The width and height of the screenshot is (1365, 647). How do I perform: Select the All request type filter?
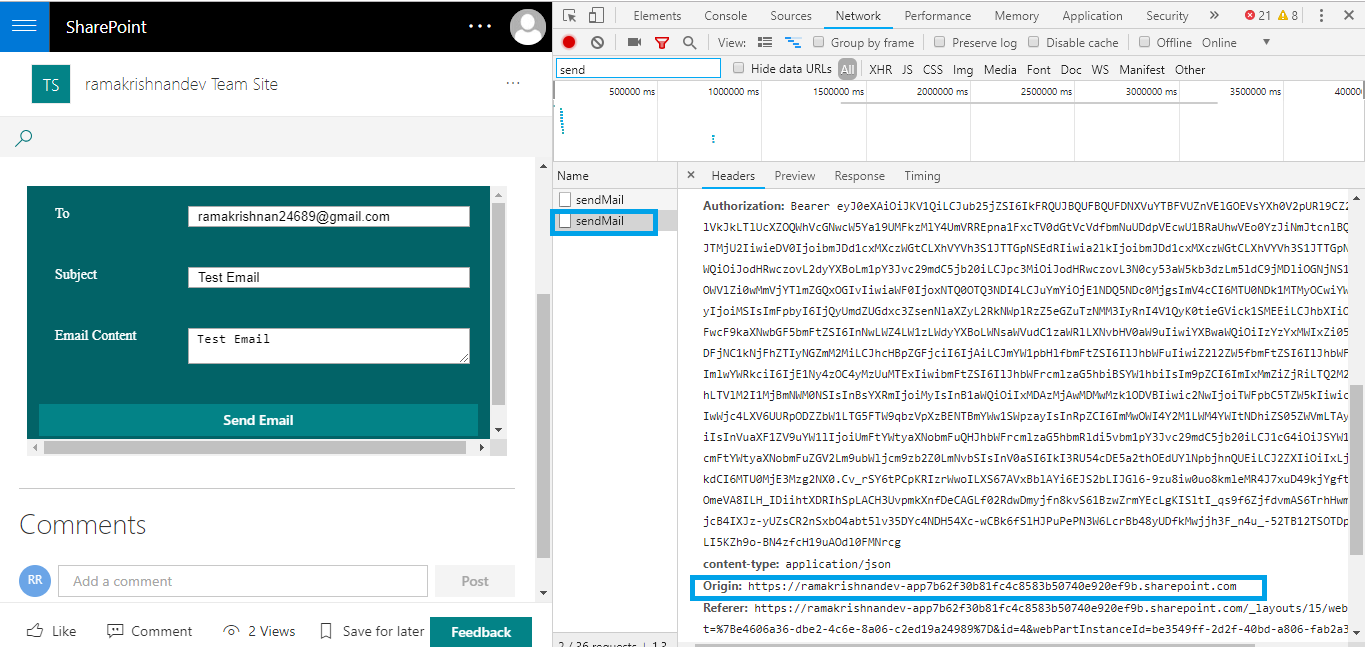[x=848, y=69]
